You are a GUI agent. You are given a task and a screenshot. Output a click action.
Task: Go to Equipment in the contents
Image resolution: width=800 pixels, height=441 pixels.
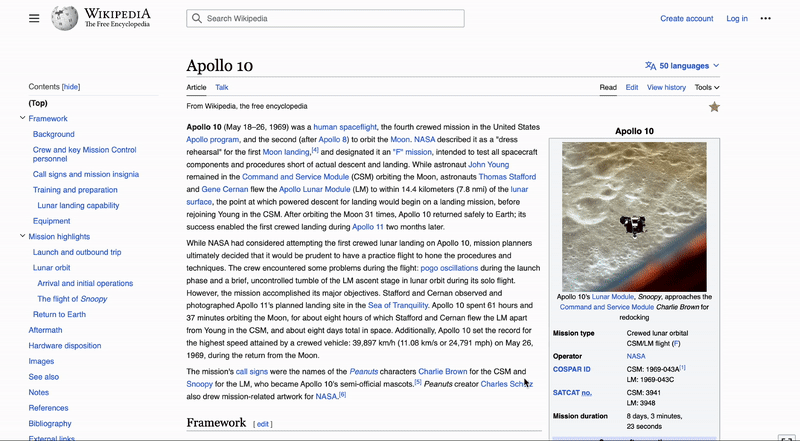coord(52,221)
